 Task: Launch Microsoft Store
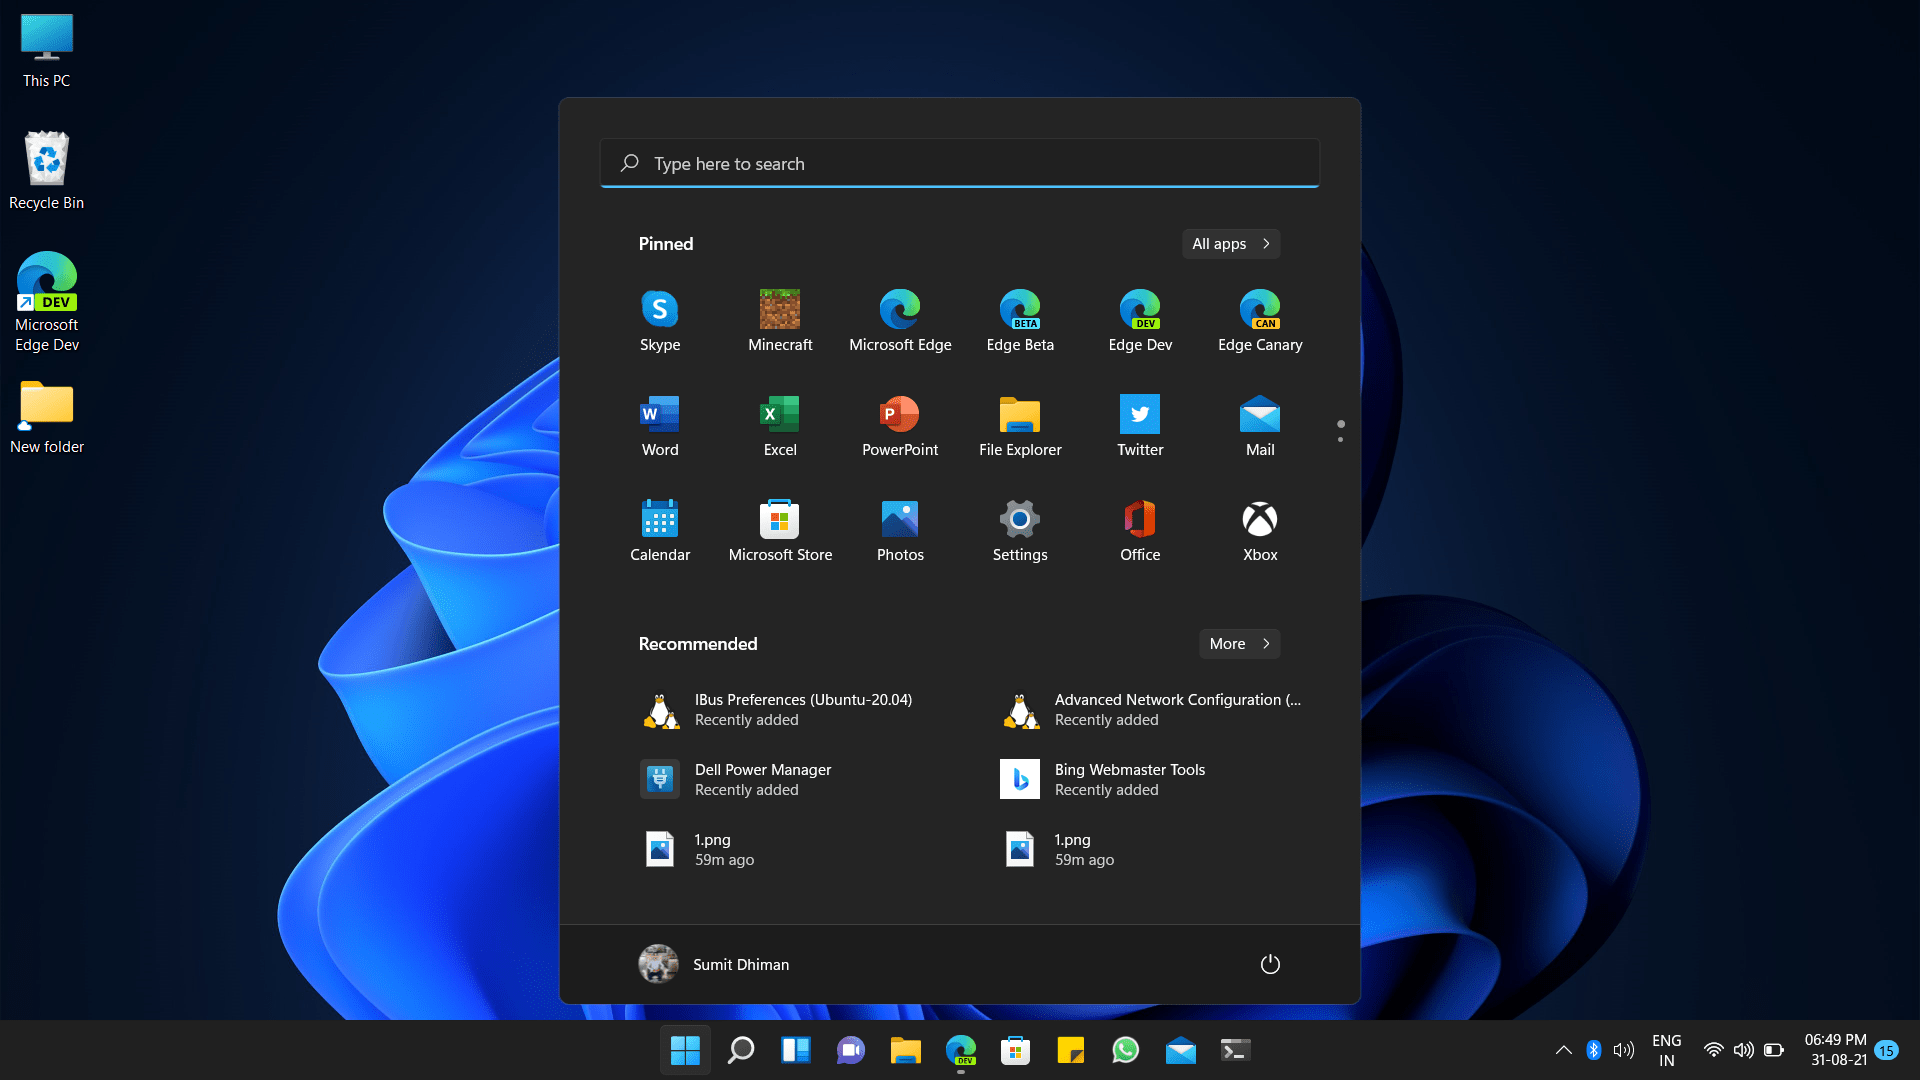tap(779, 530)
